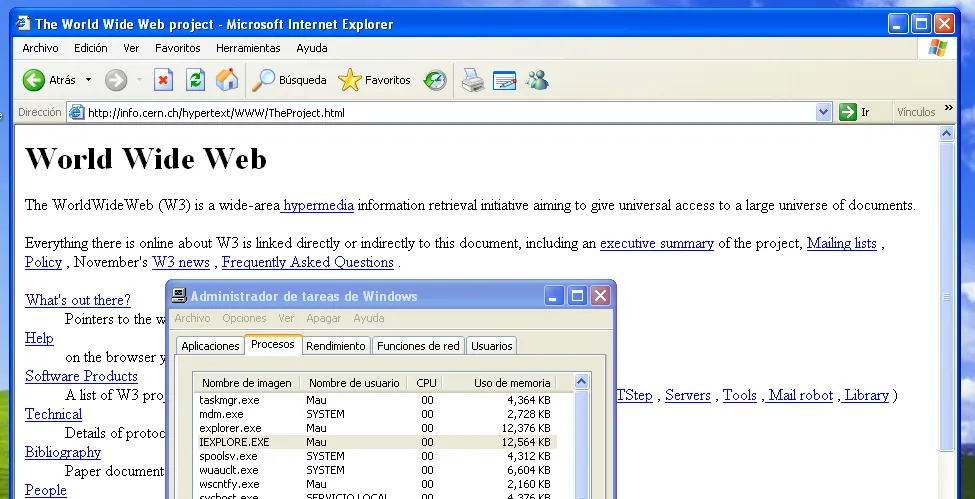Image resolution: width=975 pixels, height=499 pixels.
Task: Switch to the Aplicaciones tab
Action: point(210,346)
